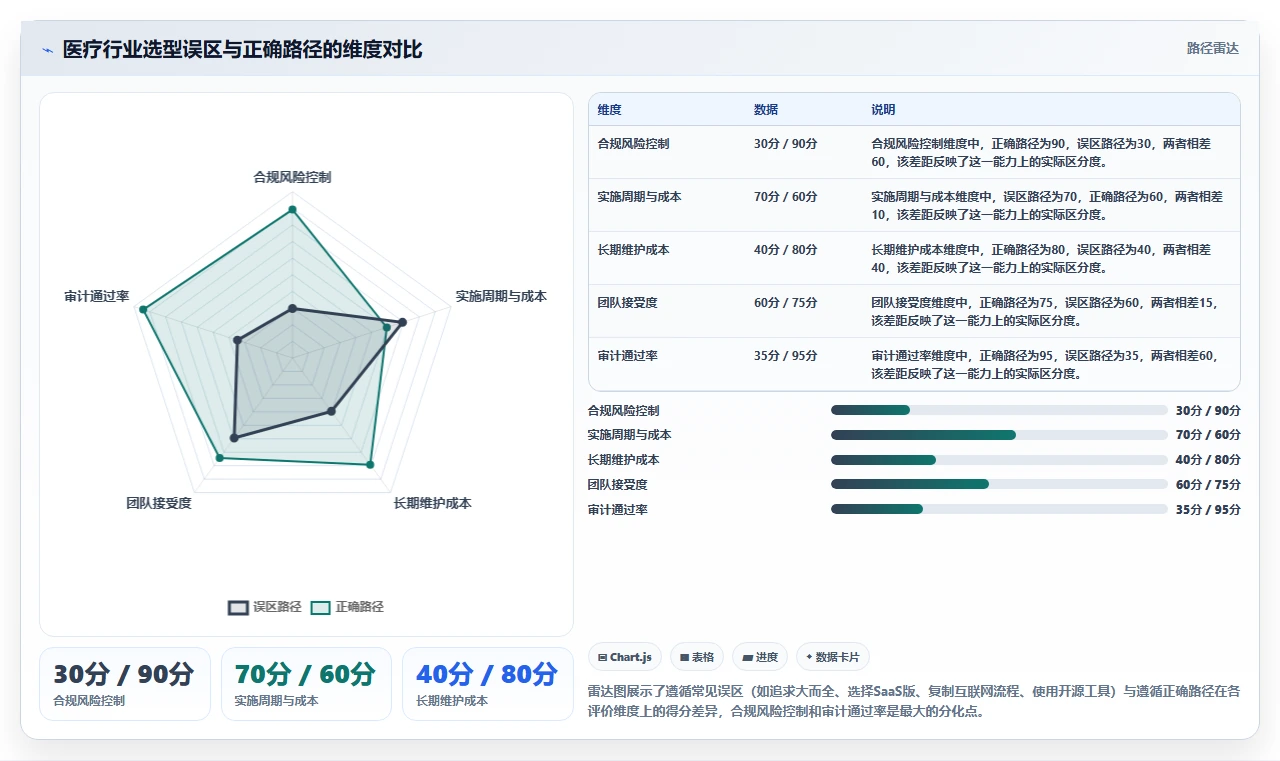Click the 实施周期与成本 progress bar

click(999, 435)
